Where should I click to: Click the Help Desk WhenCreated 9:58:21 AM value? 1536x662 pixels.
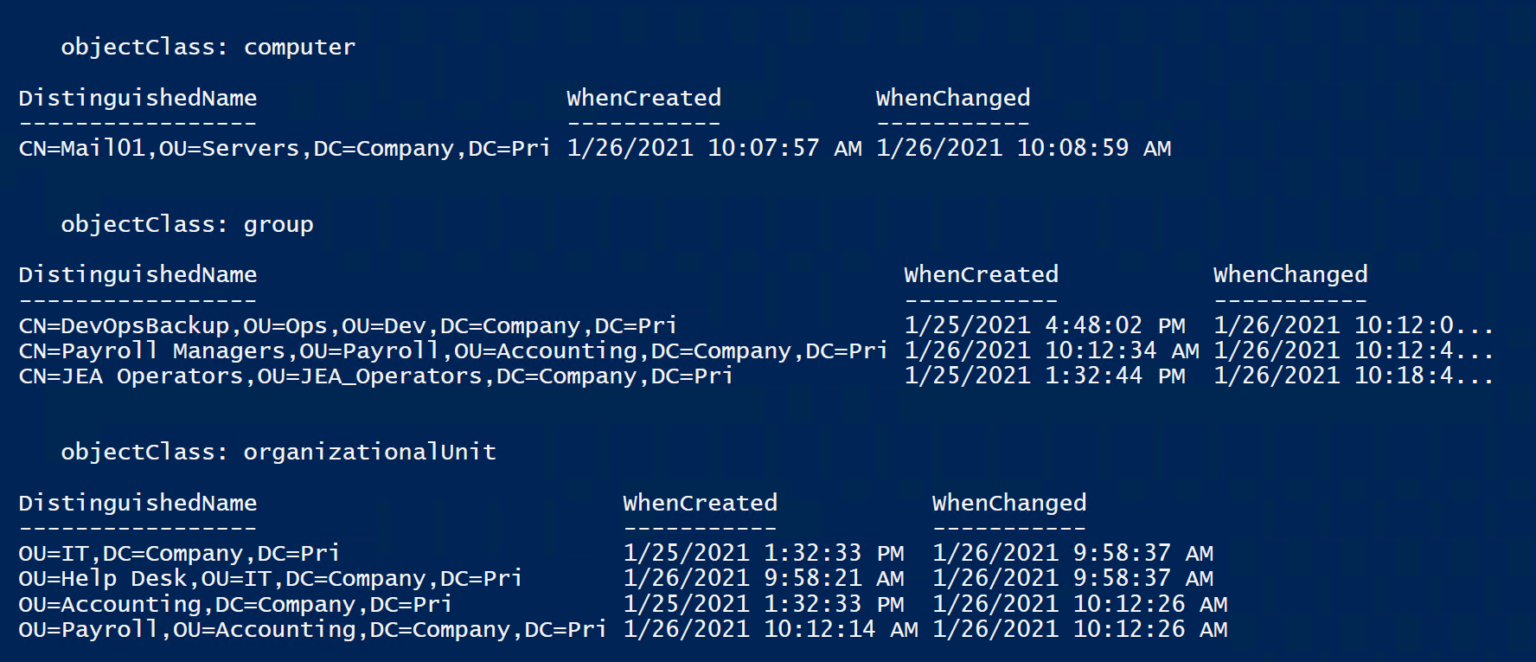[763, 578]
